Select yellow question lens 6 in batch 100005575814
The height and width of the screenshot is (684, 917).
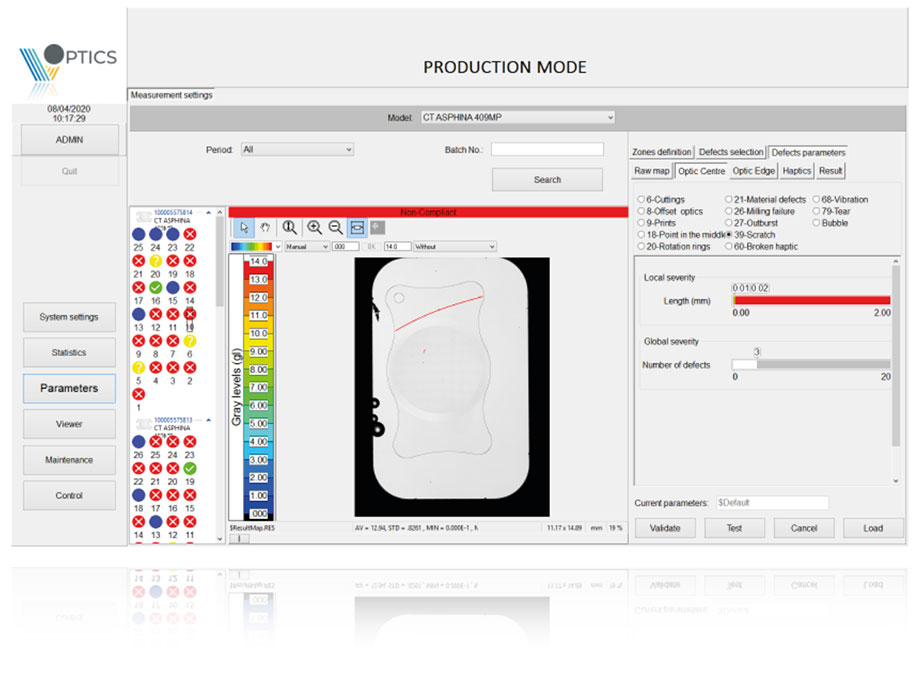(x=189, y=341)
